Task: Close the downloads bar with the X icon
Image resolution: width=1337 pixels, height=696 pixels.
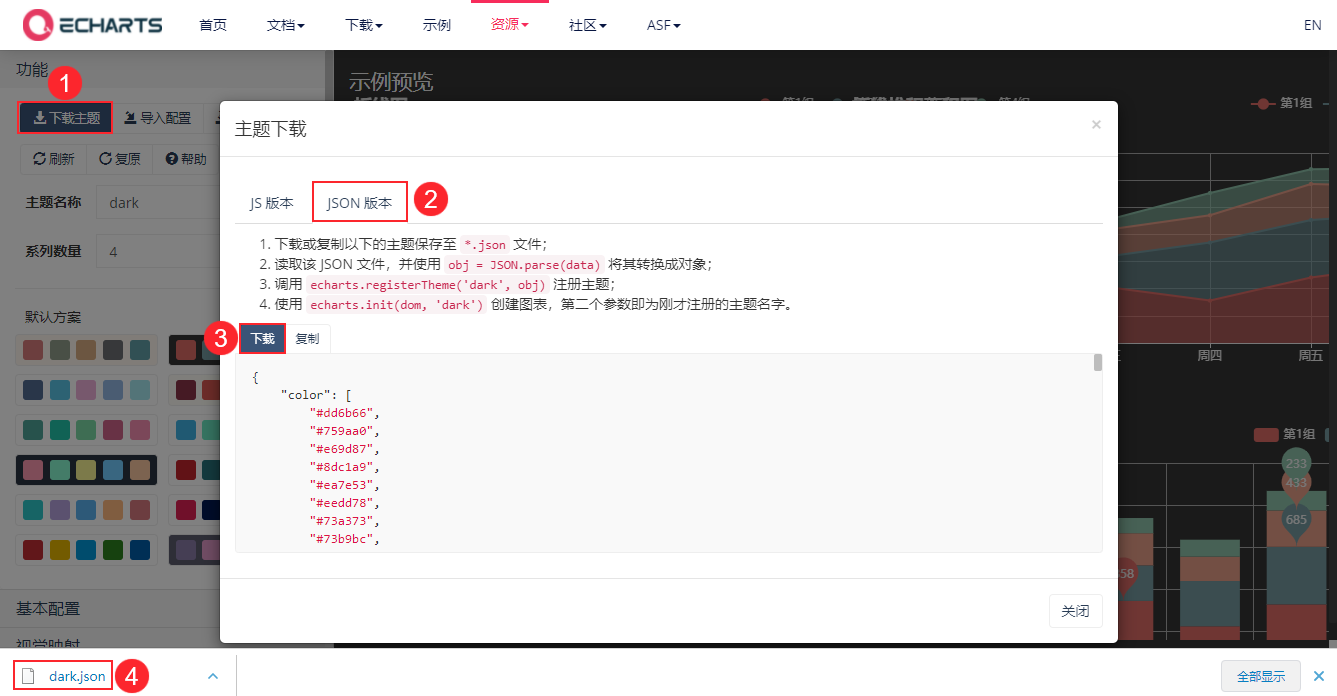Action: pos(1319,676)
